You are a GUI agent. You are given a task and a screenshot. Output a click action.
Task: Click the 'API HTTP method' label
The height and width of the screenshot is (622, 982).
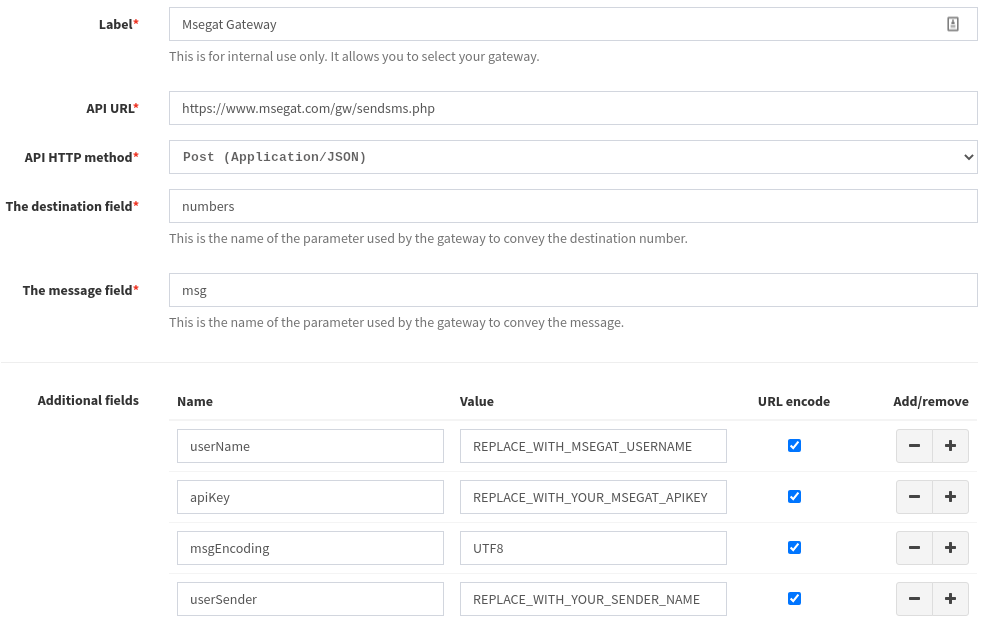pyautogui.click(x=81, y=157)
